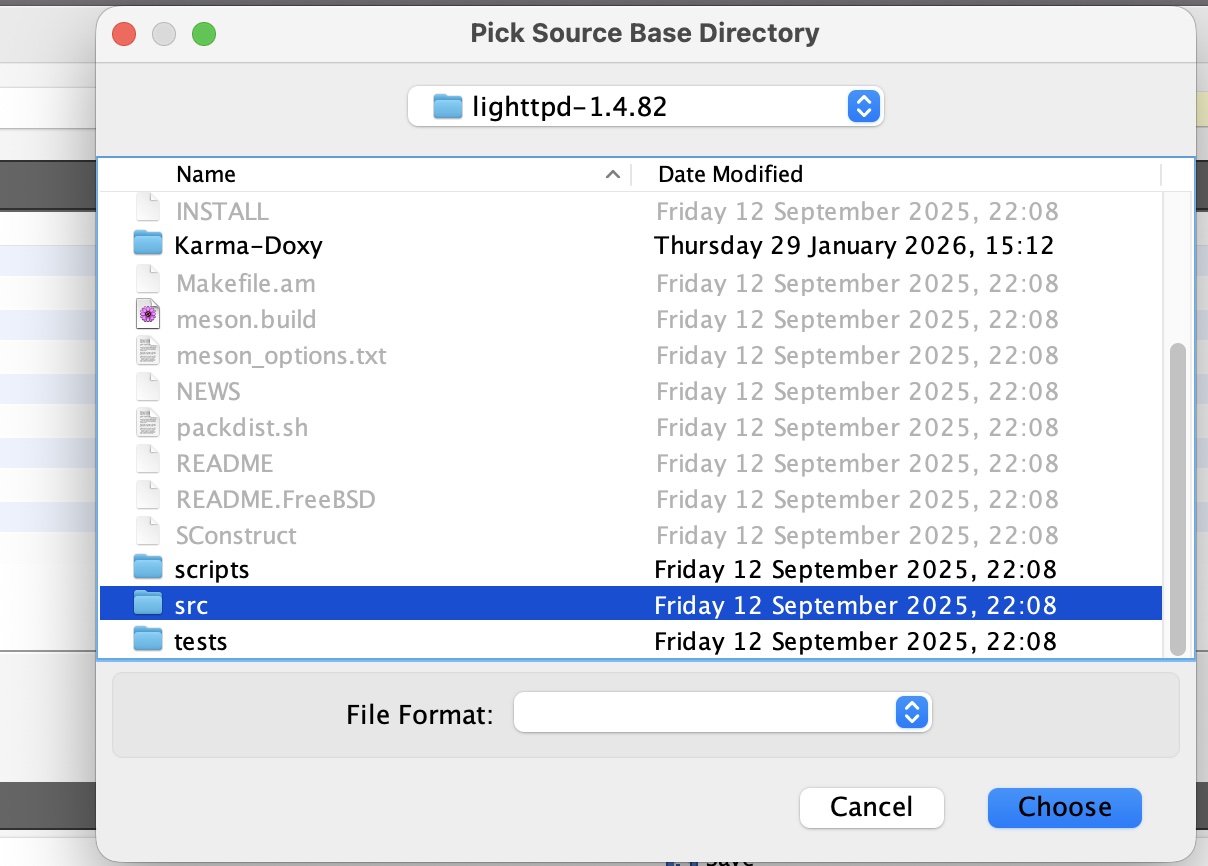This screenshot has width=1208, height=866.
Task: Open the Karma-Doxy folder icon
Action: pyautogui.click(x=148, y=244)
